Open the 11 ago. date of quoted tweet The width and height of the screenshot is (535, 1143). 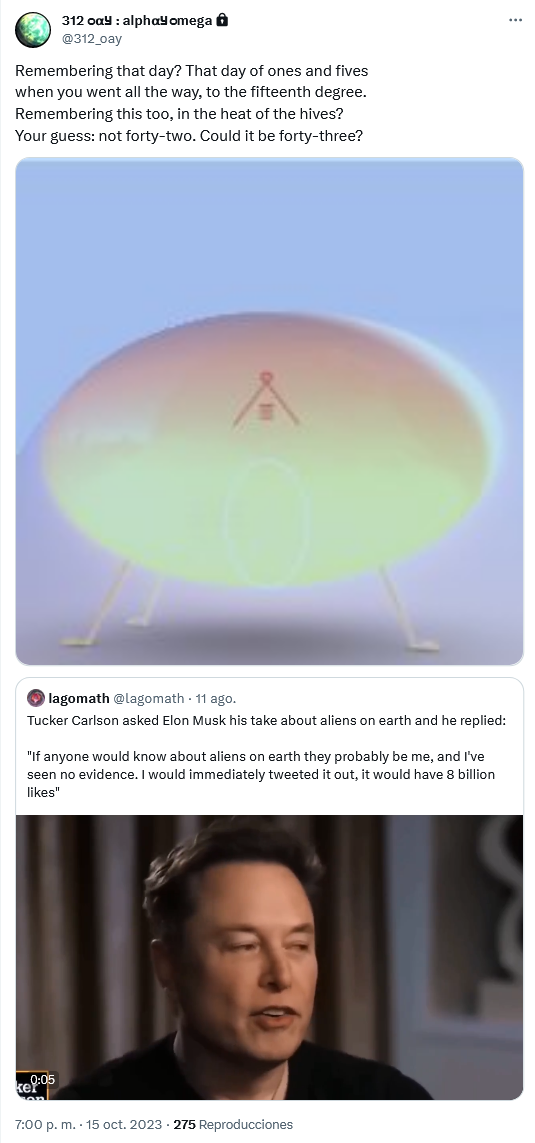pos(216,698)
